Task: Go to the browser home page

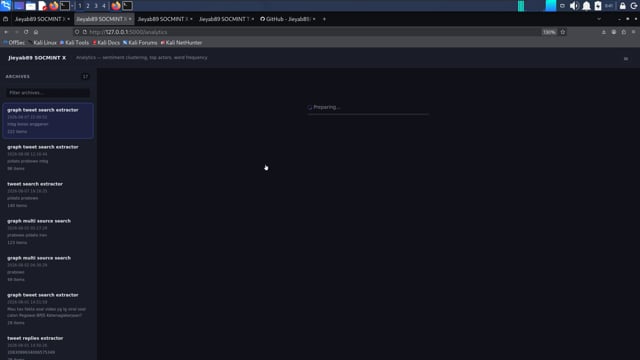Action: coord(36,32)
